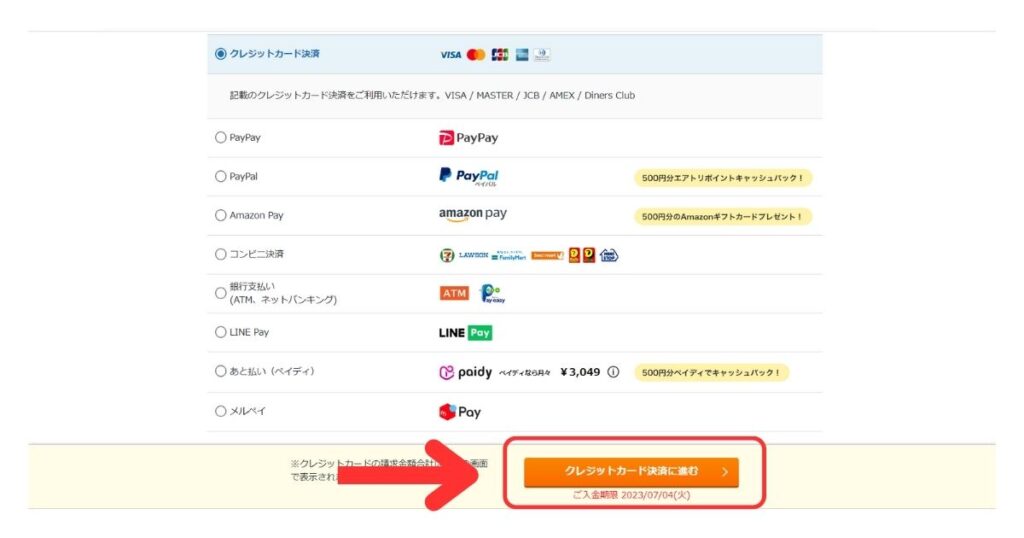Viewport: 1024px width, 538px height.
Task: Click the JCB card logo
Action: click(500, 55)
